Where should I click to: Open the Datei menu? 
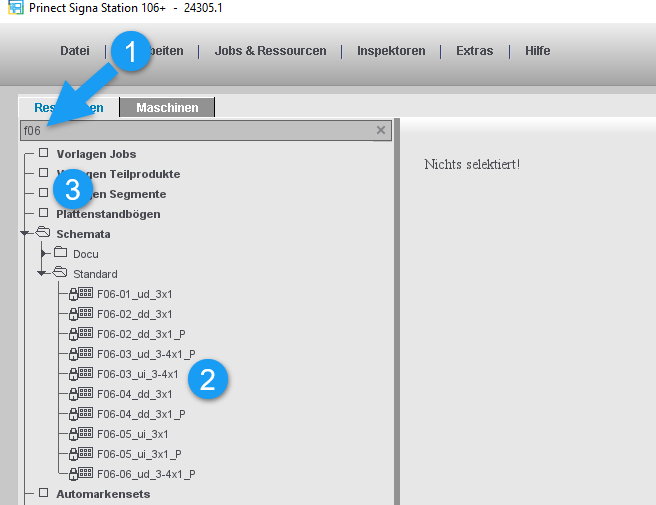[75, 51]
